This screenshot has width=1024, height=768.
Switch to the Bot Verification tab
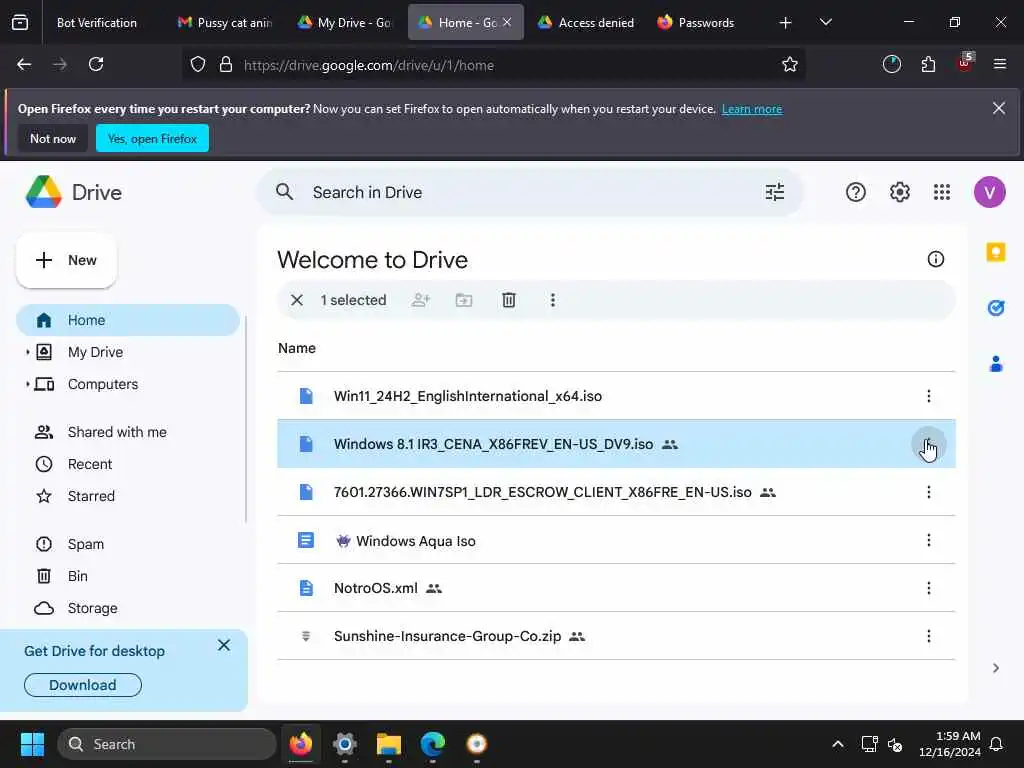point(97,23)
